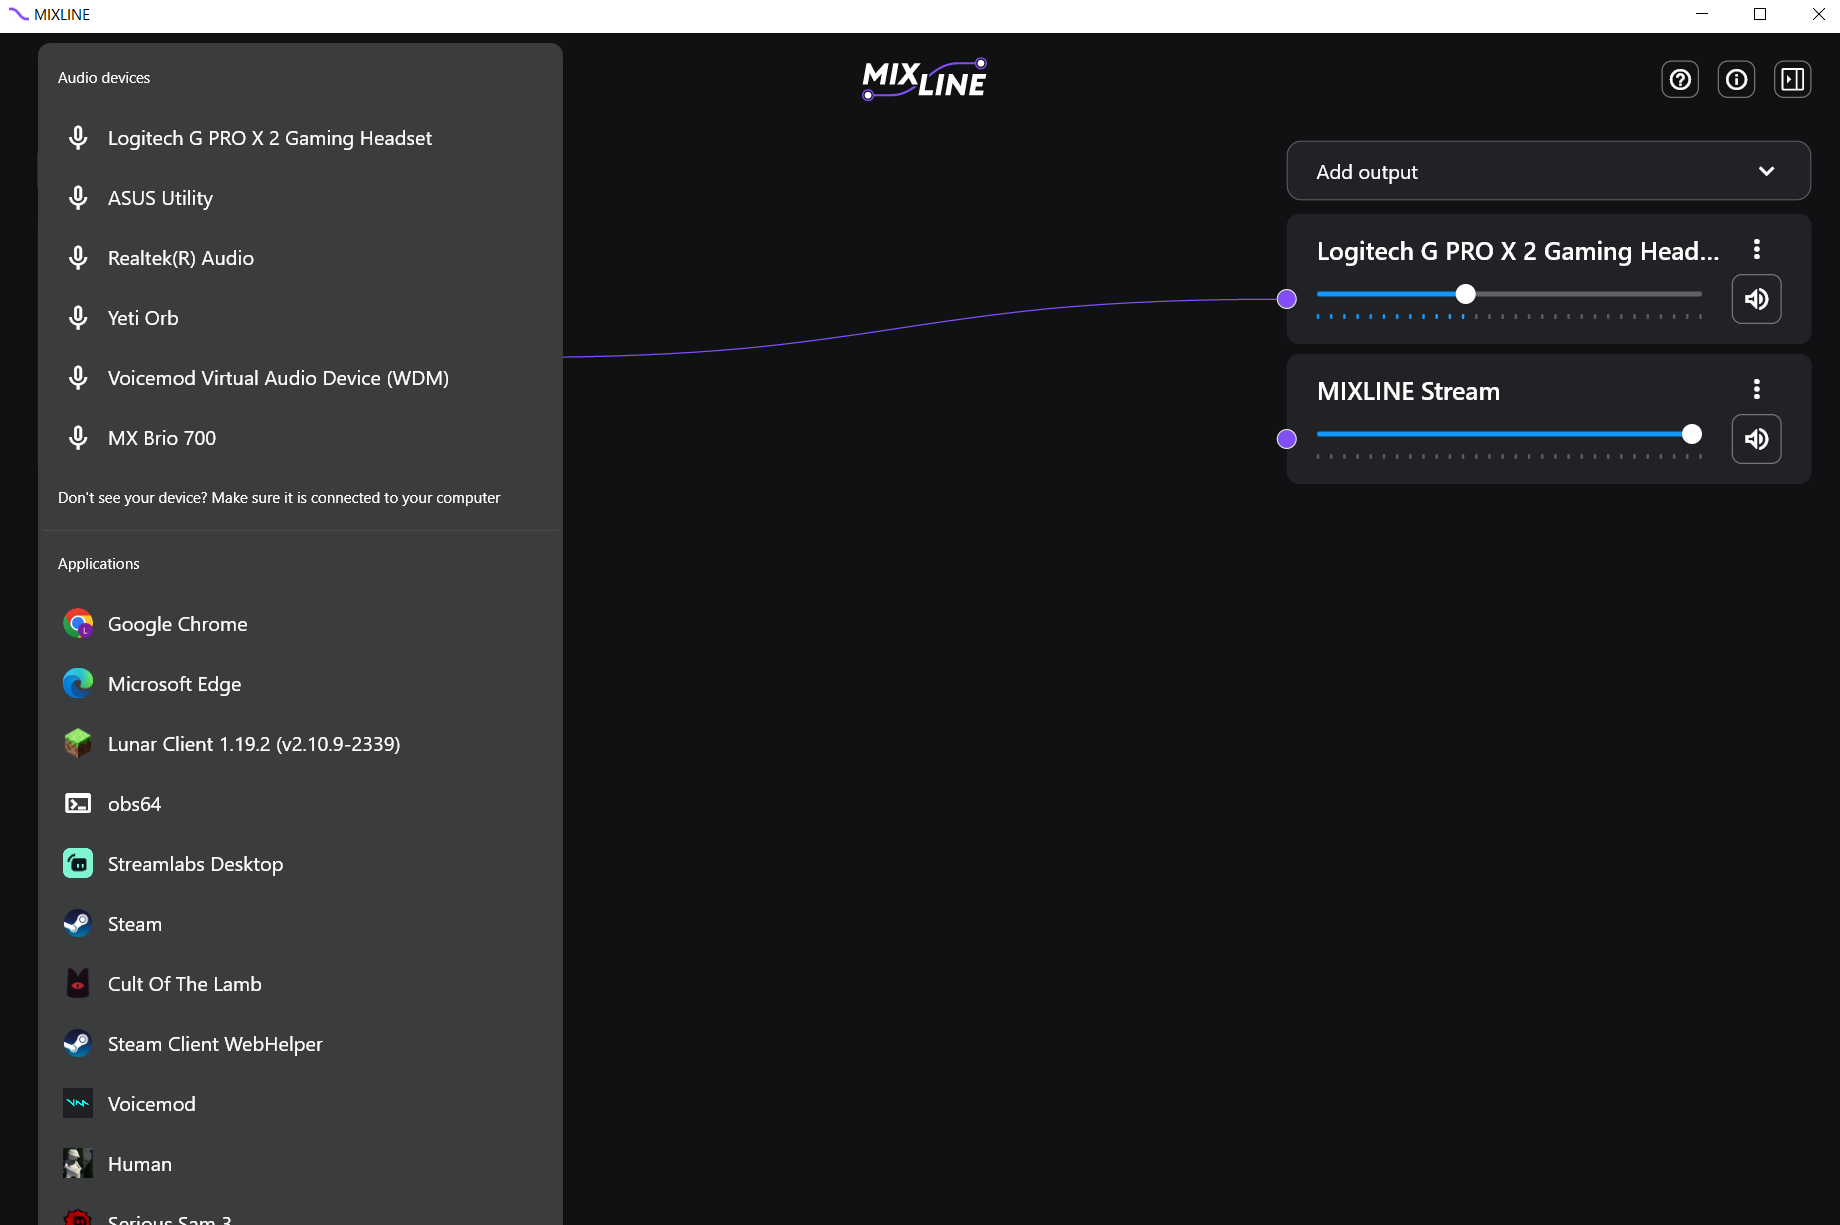Select Yeti Orb microphone
Screen dimensions: 1840x1225
[300, 318]
